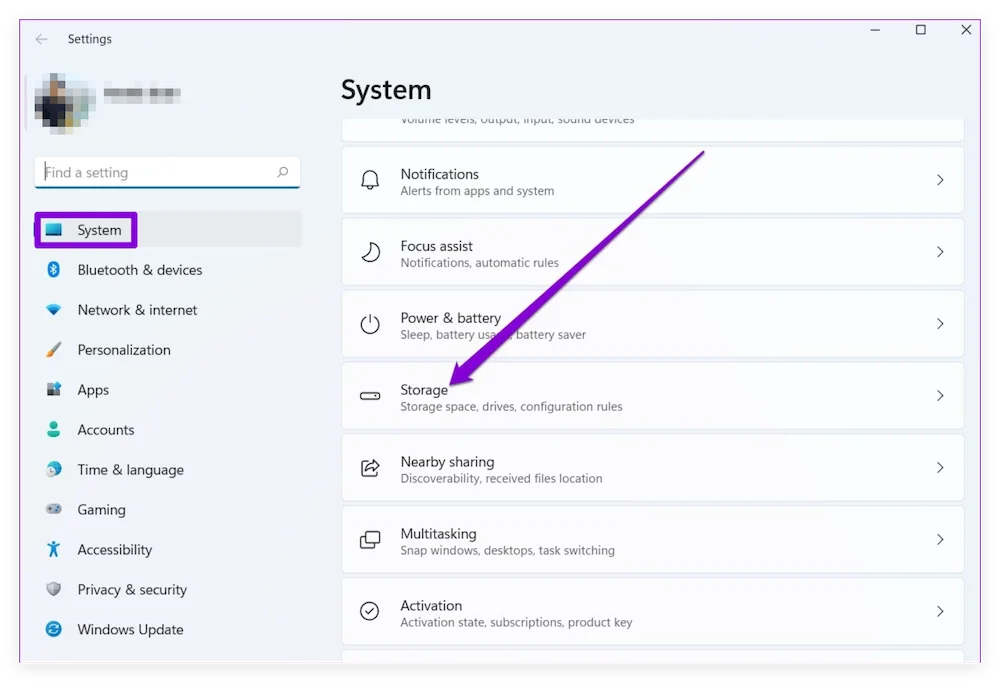This screenshot has width=1000, height=682.
Task: Open Bluetooth & devices settings
Action: 168,270
